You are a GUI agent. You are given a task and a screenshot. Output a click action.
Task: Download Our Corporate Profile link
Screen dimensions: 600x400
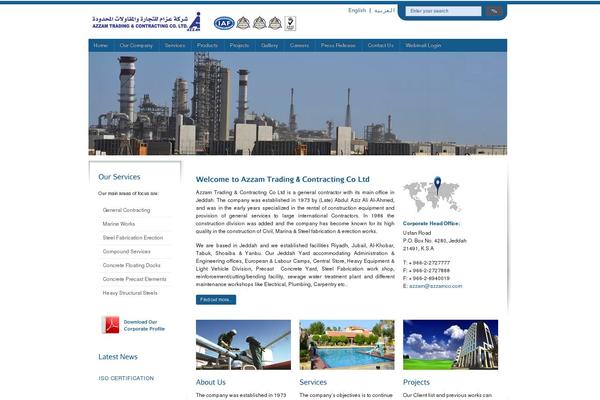pyautogui.click(x=144, y=325)
